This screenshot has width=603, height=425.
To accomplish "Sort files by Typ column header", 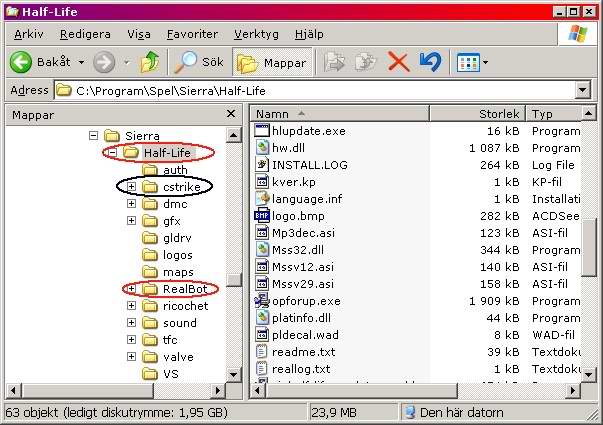I will pyautogui.click(x=553, y=114).
